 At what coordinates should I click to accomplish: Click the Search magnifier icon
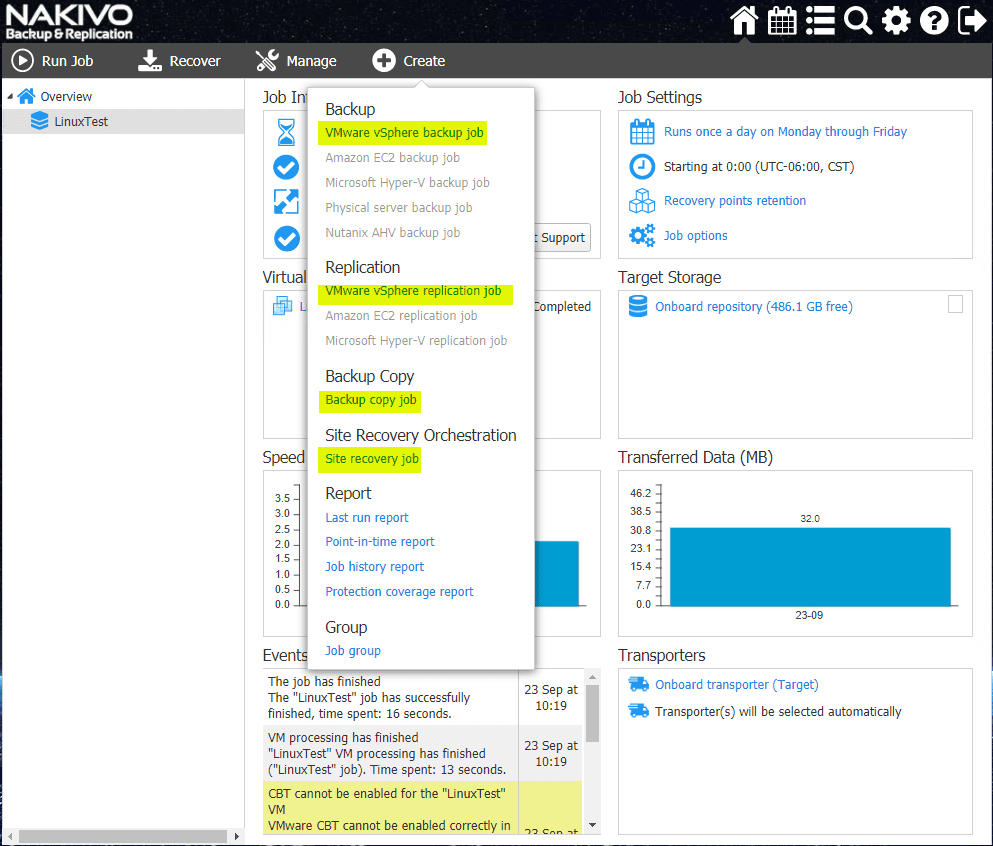(858, 21)
